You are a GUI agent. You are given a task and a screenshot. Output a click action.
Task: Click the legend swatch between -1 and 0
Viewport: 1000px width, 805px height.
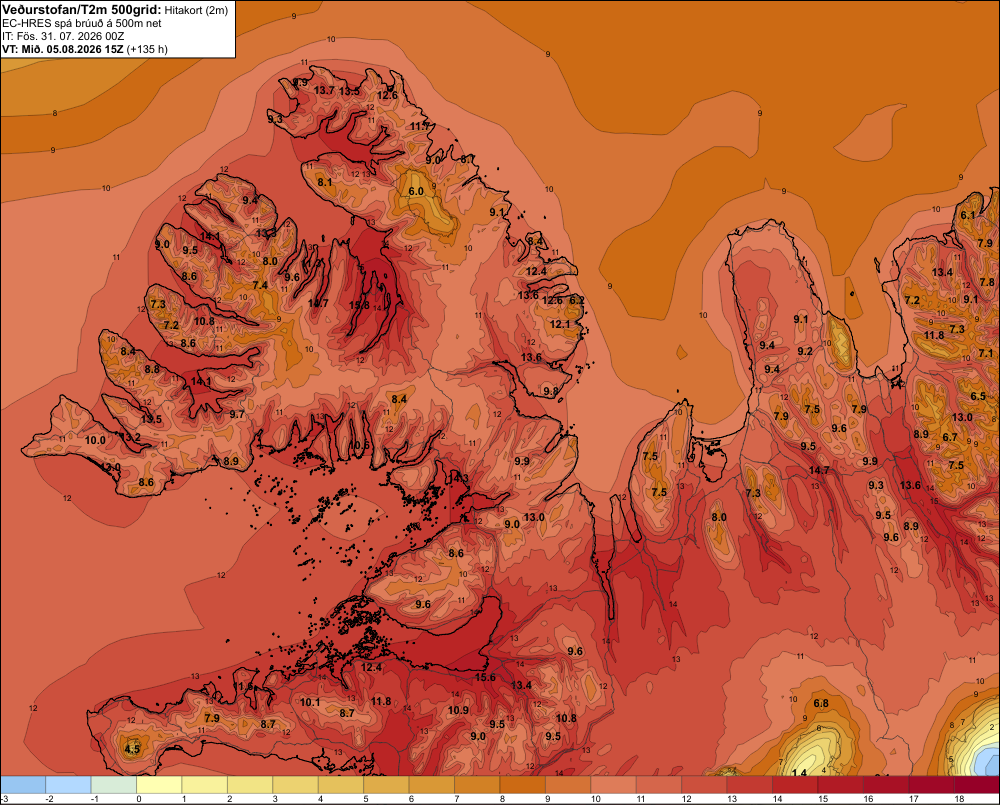[x=115, y=785]
